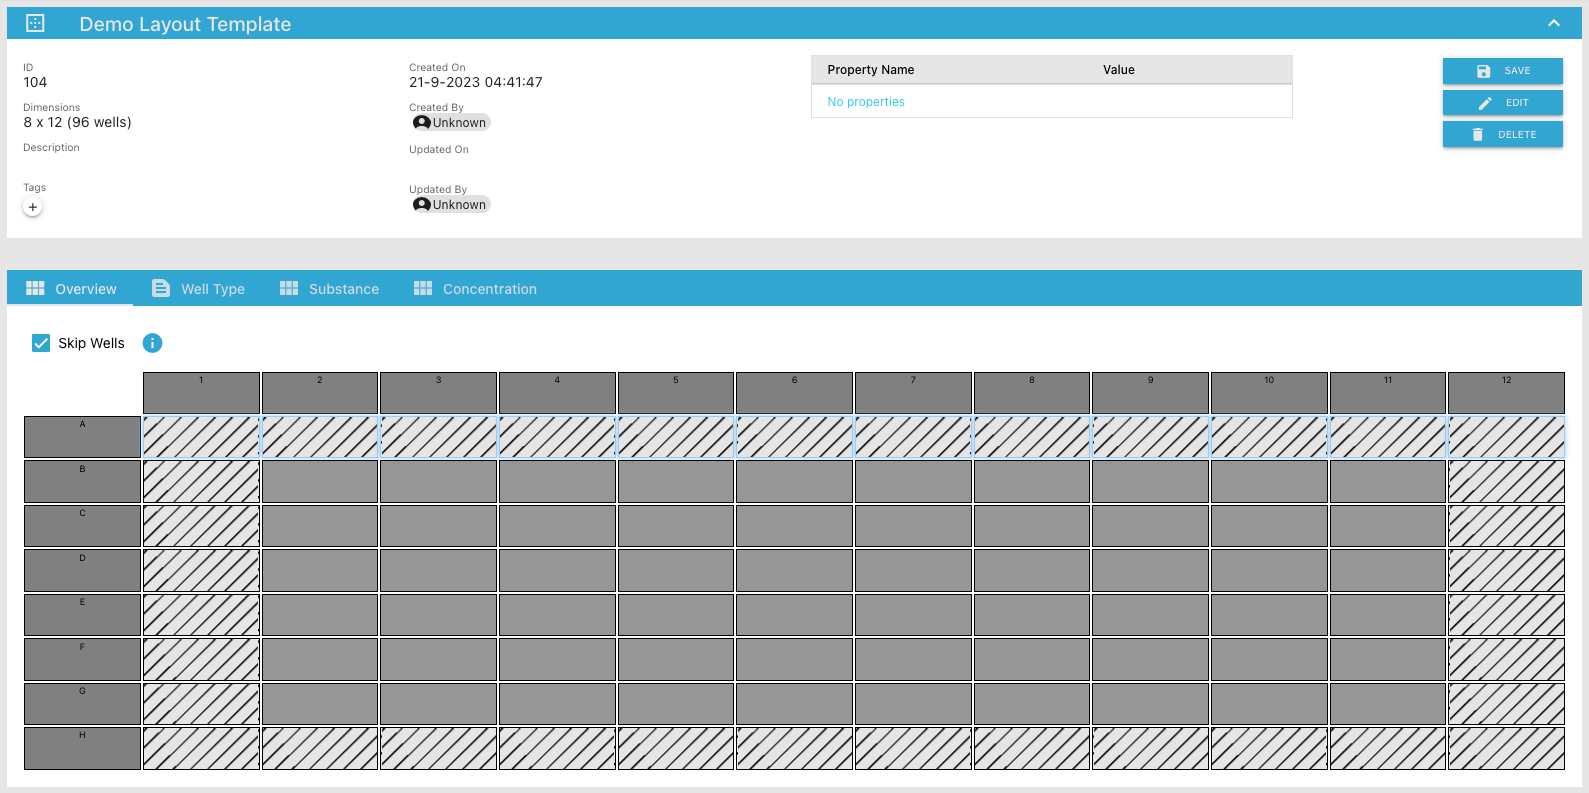This screenshot has width=1589, height=793.
Task: Click the Well Type tab
Action: pos(198,289)
